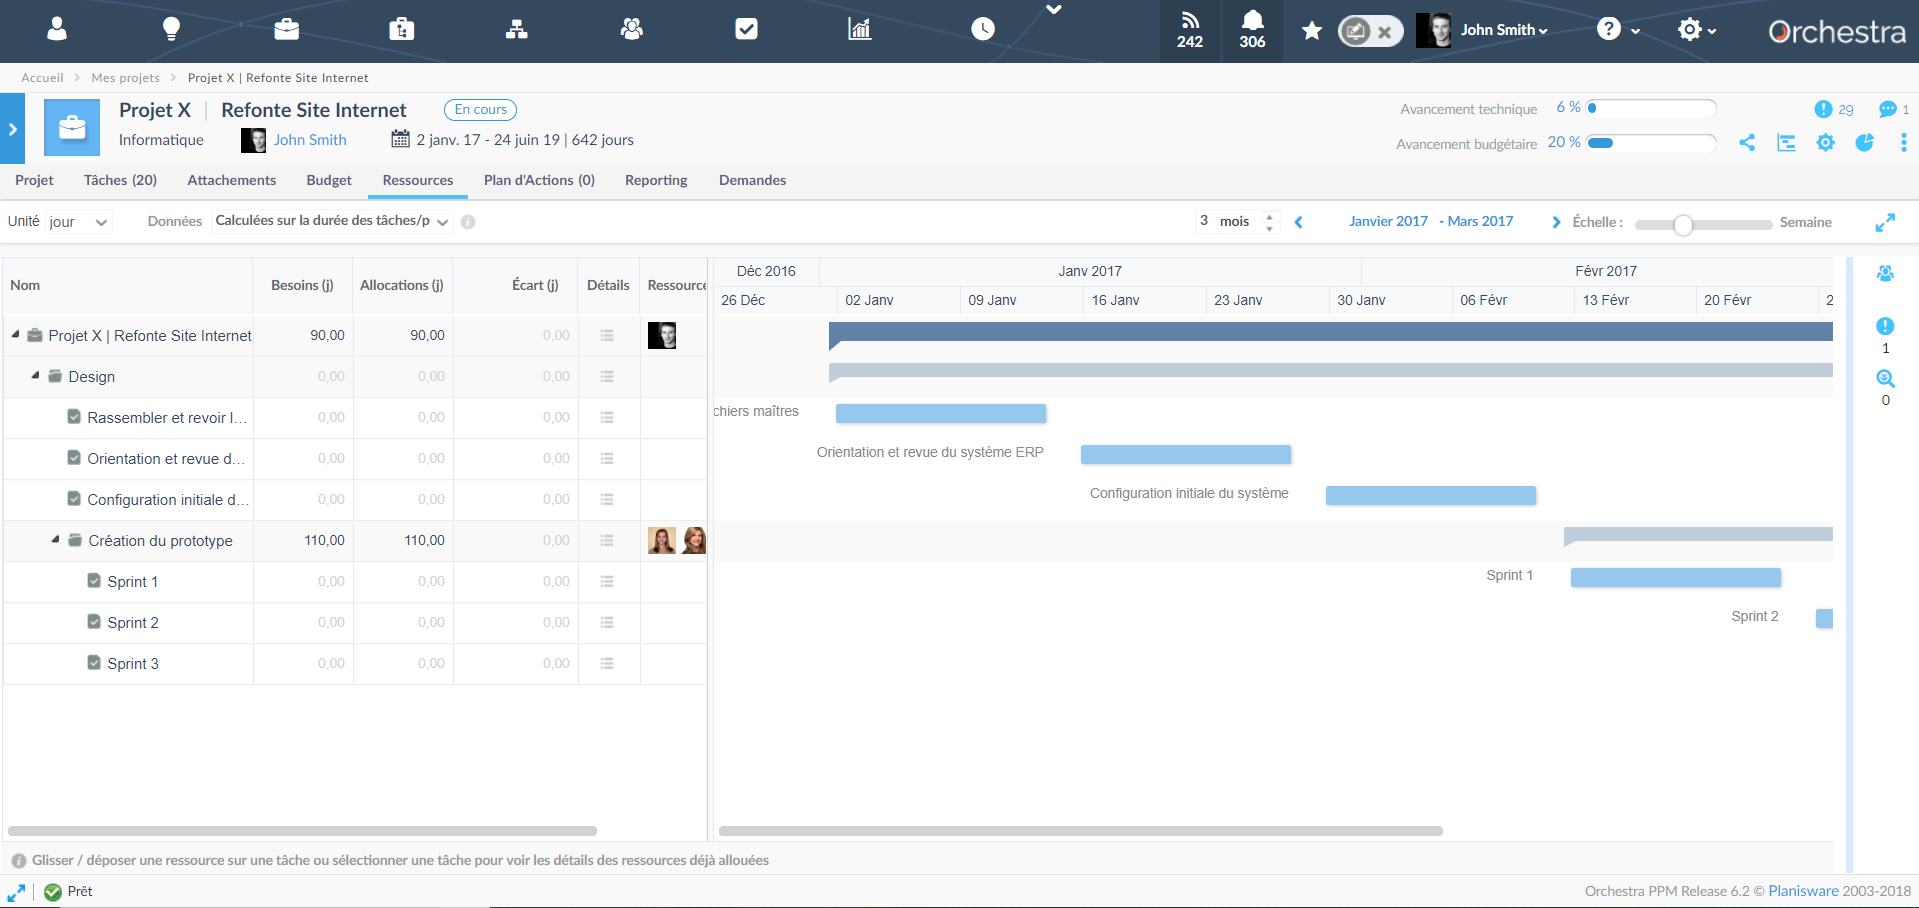This screenshot has width=1919, height=908.
Task: Navigate to Mes projets breadcrumb
Action: click(x=125, y=77)
